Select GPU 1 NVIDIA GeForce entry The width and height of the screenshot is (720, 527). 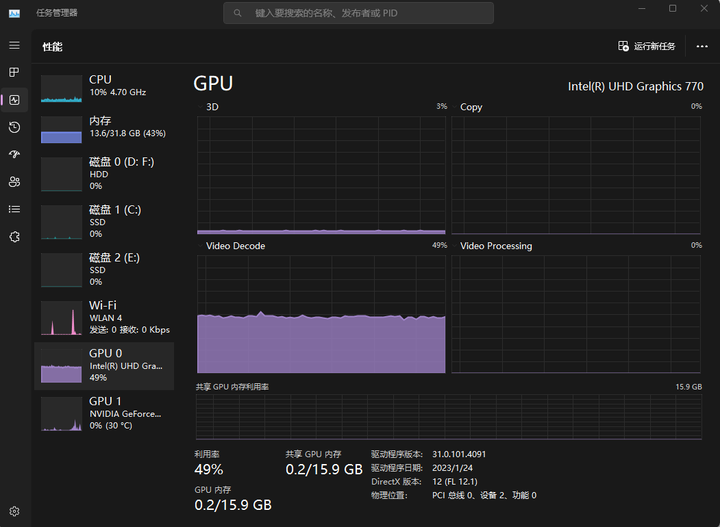(104, 414)
